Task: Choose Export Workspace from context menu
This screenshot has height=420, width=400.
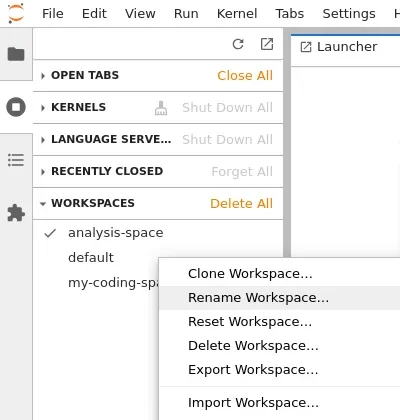Action: pyautogui.click(x=279, y=370)
